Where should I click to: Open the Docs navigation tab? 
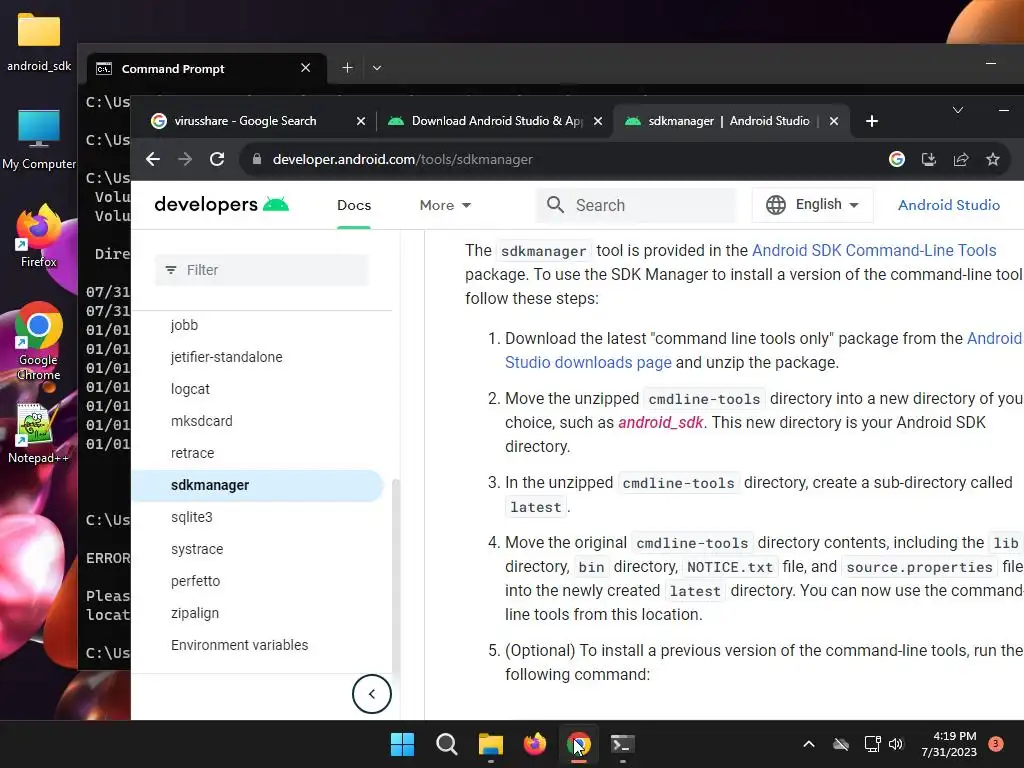click(354, 205)
